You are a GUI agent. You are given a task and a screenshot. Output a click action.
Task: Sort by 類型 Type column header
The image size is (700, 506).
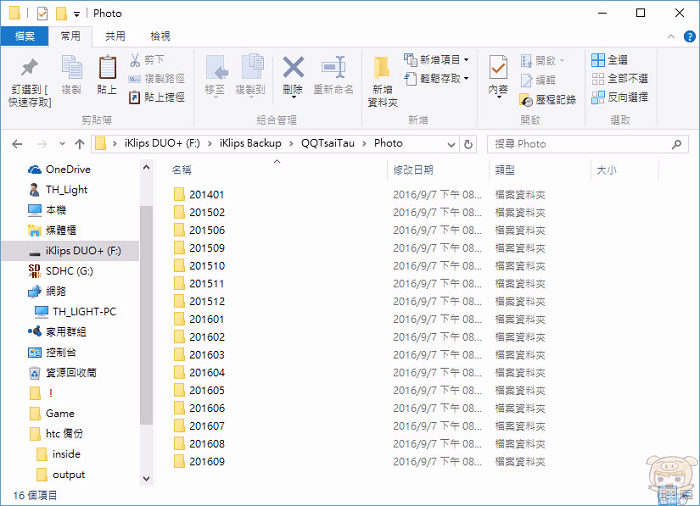505,170
